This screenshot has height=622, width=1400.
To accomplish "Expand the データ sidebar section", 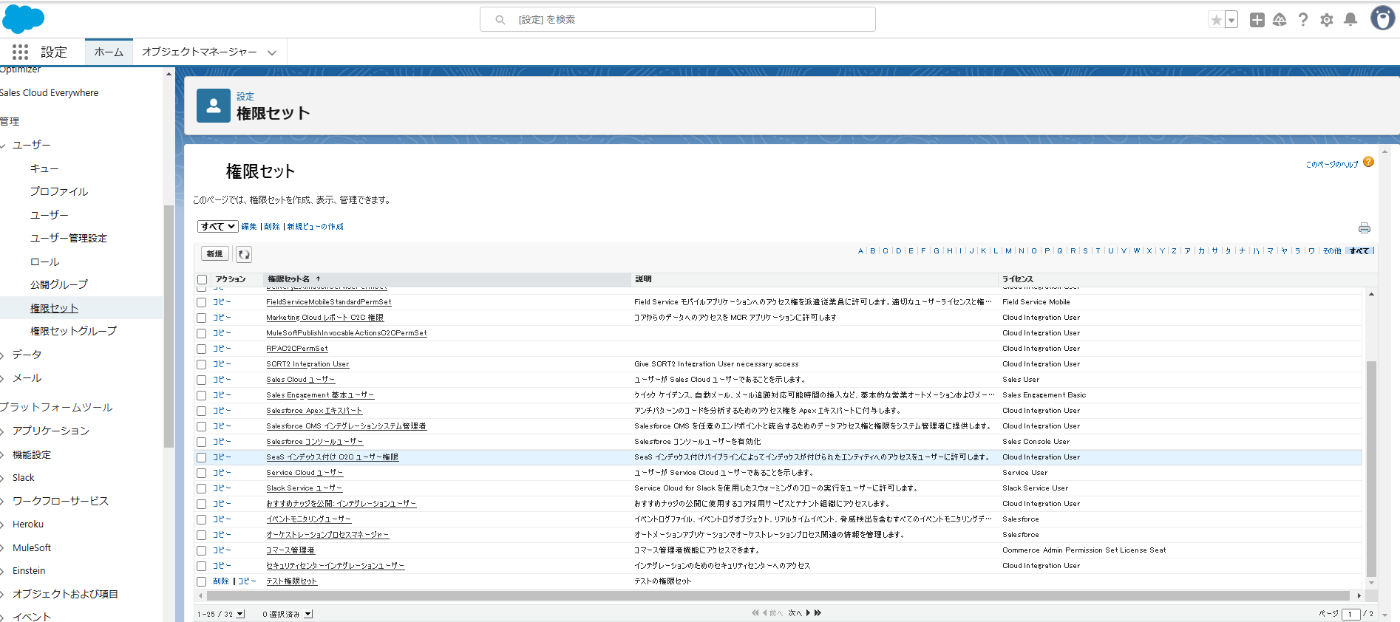I will (3, 355).
